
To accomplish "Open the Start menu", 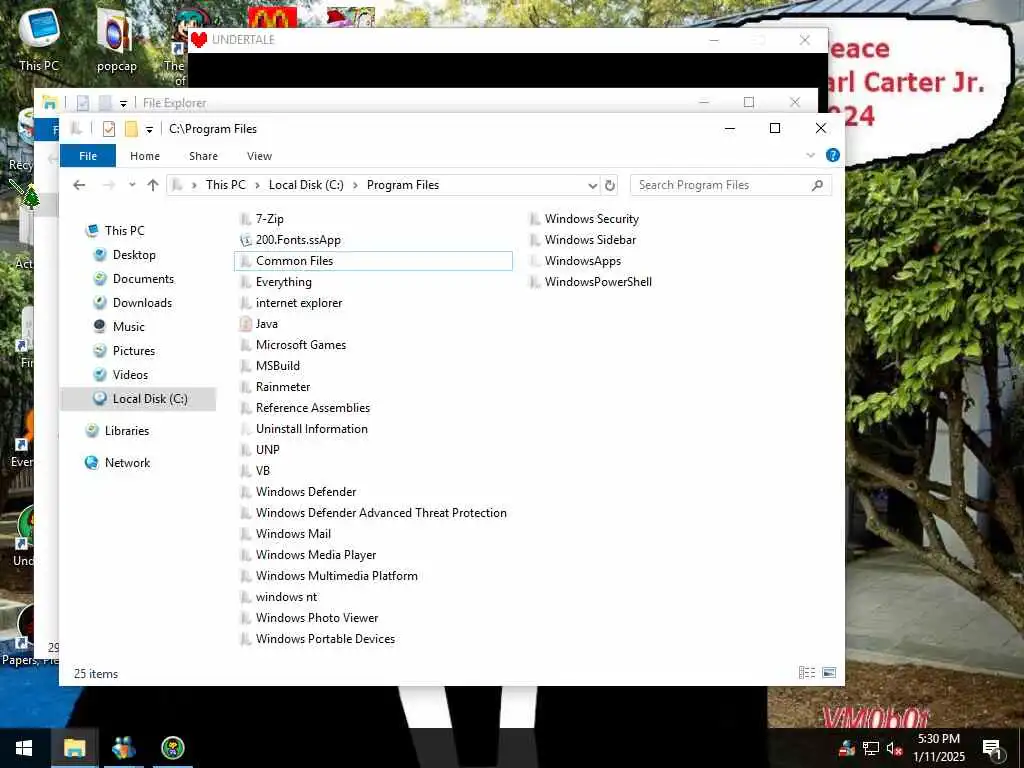I will [24, 748].
